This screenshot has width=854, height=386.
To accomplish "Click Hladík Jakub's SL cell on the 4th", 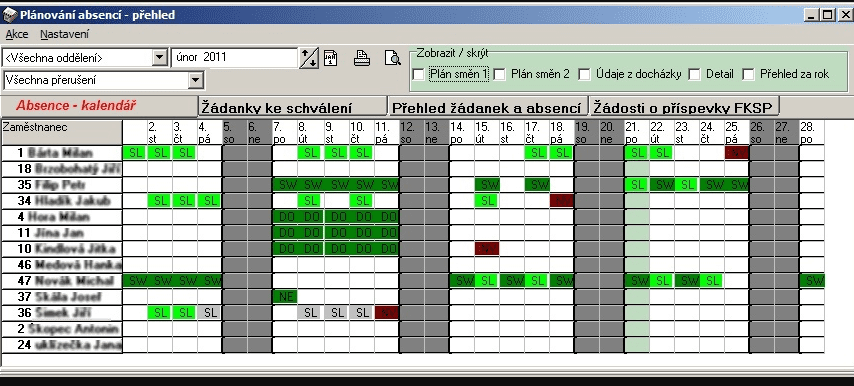I will pos(210,201).
